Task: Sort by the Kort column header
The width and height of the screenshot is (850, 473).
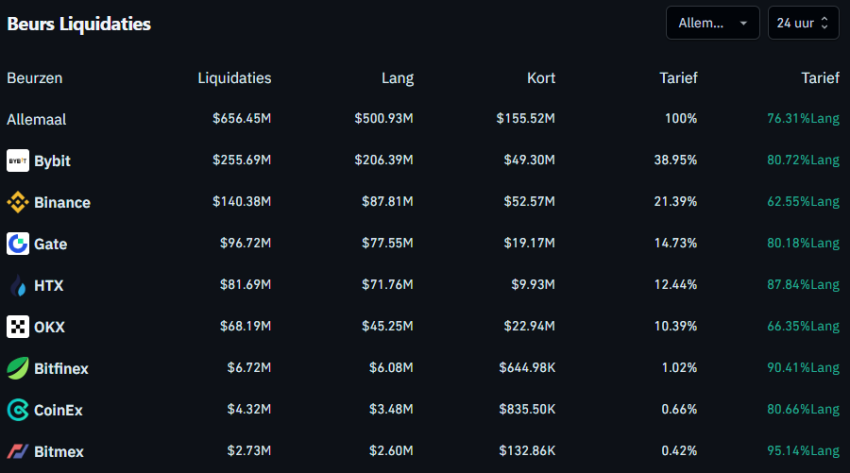Action: point(541,78)
